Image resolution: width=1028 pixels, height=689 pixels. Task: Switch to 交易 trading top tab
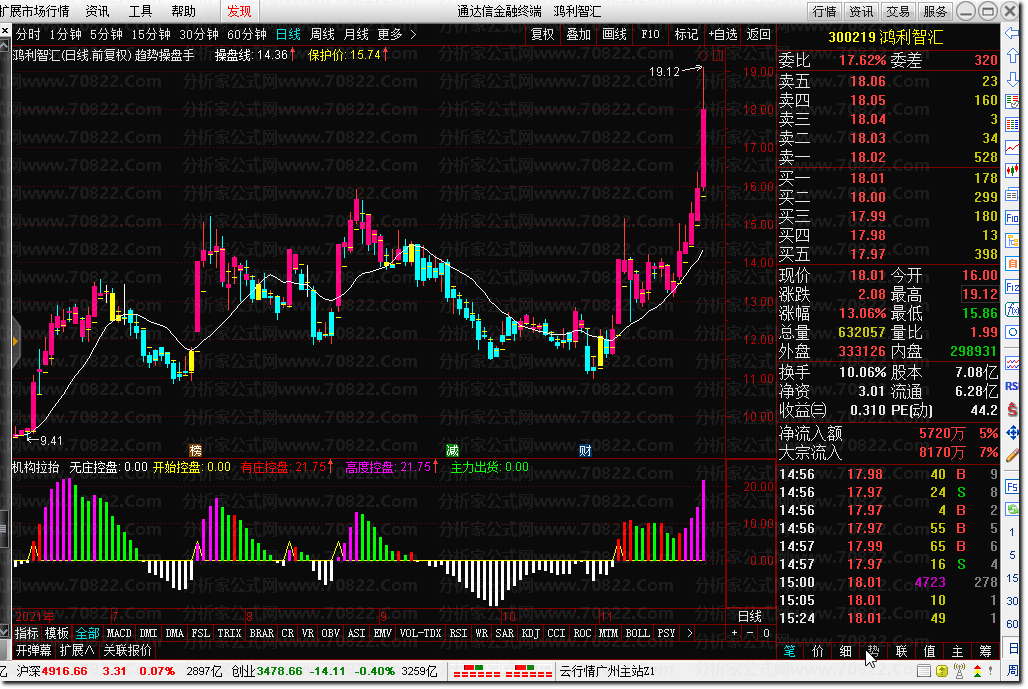pos(898,11)
